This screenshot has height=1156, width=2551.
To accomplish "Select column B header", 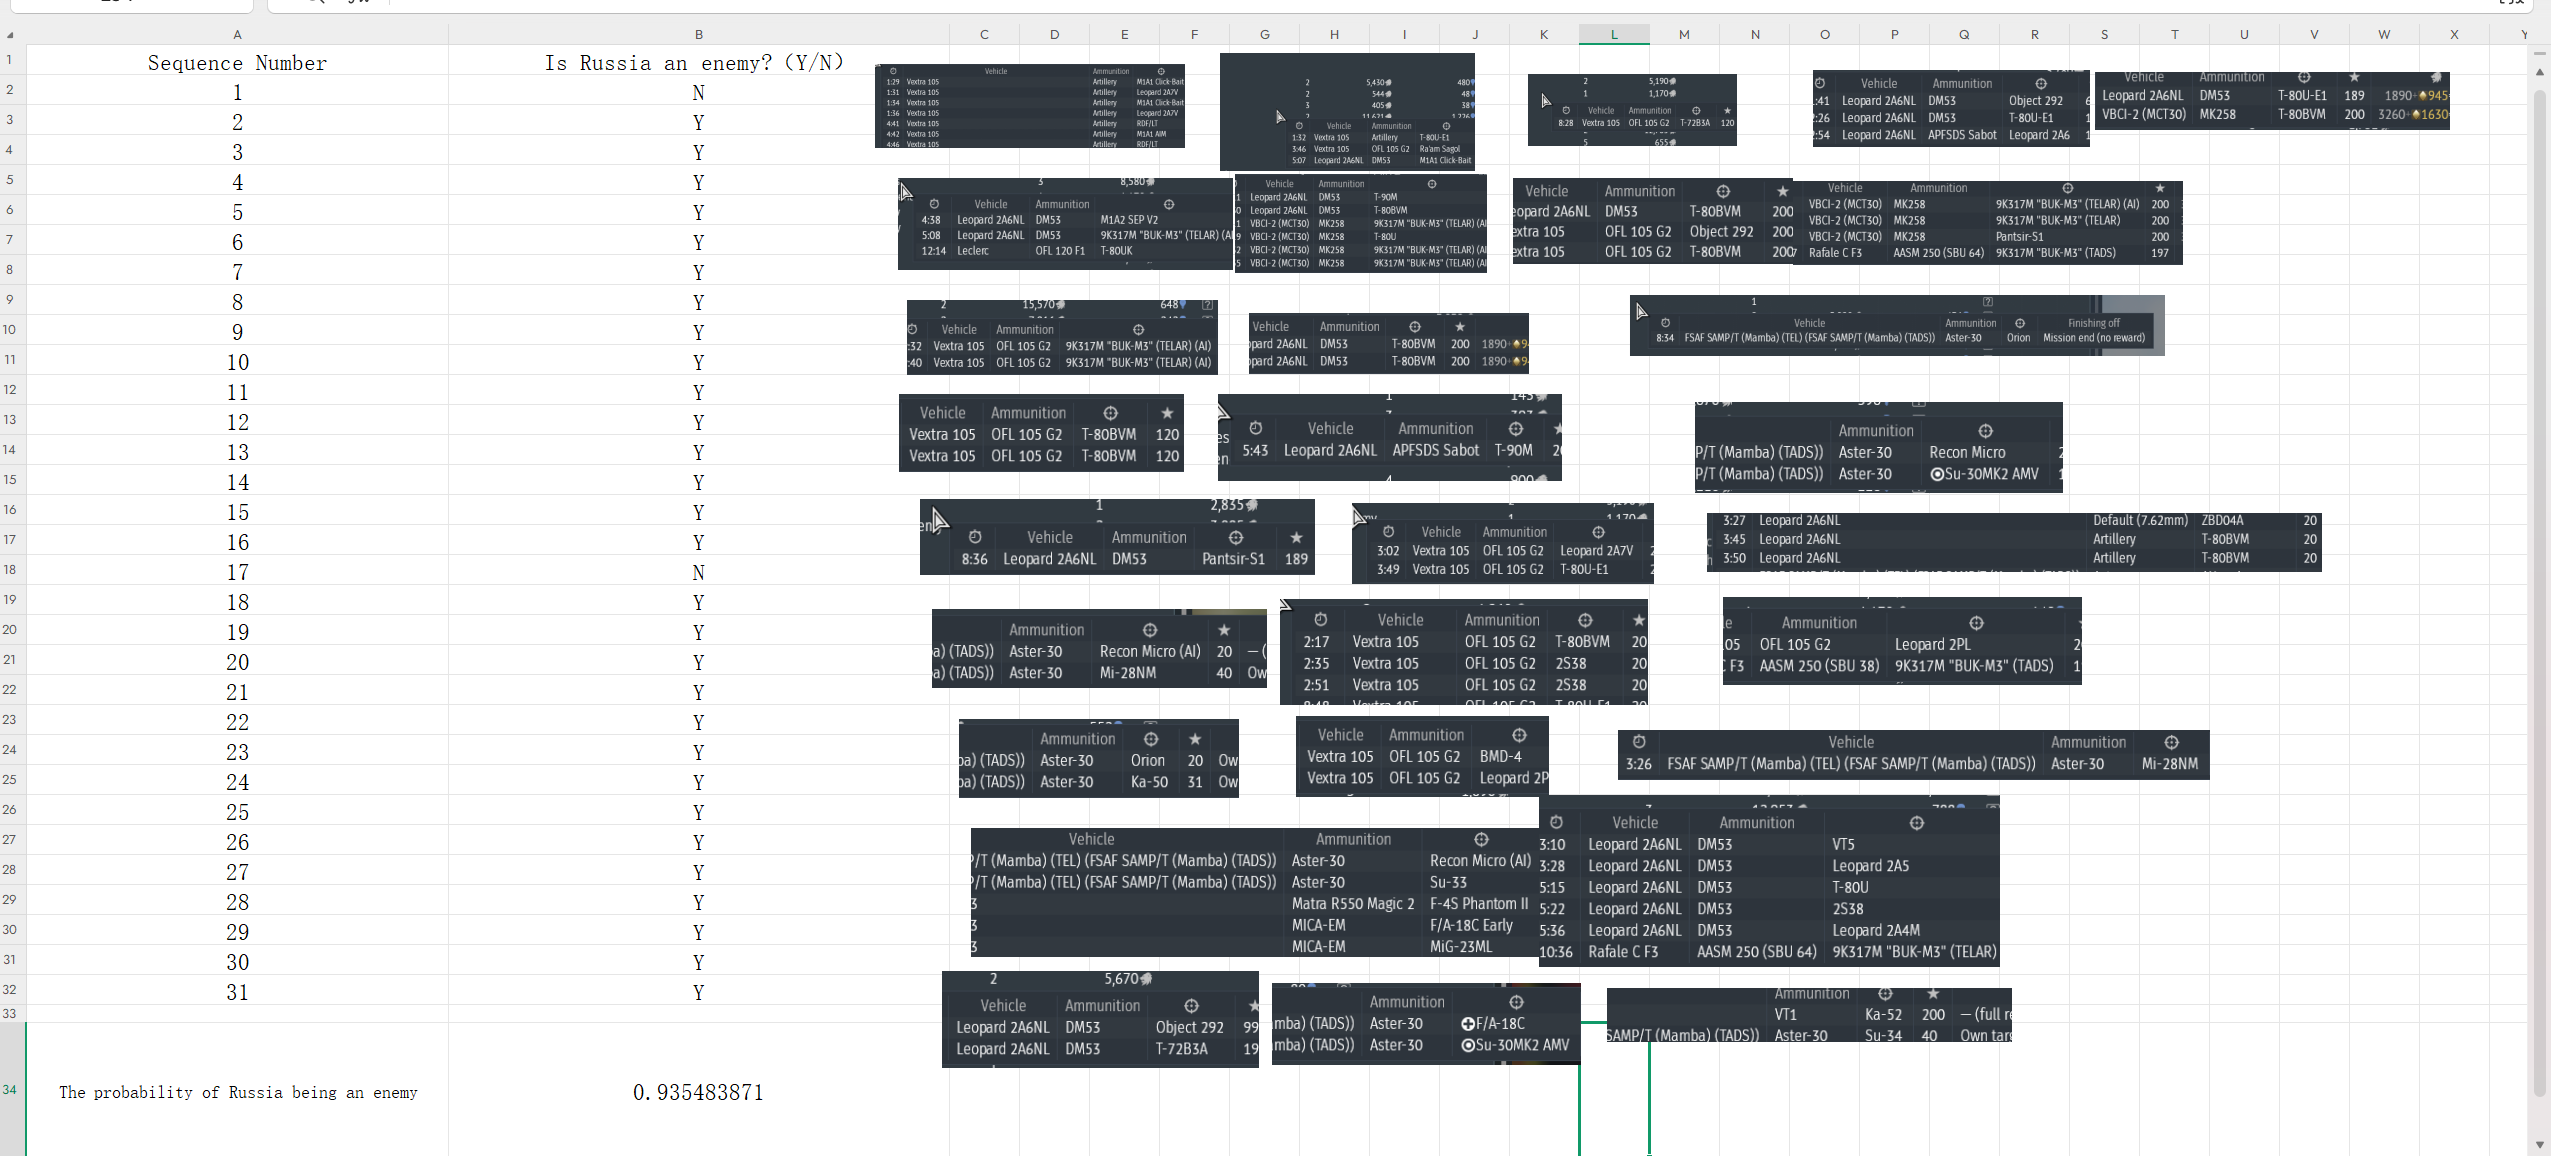I will (x=698, y=35).
